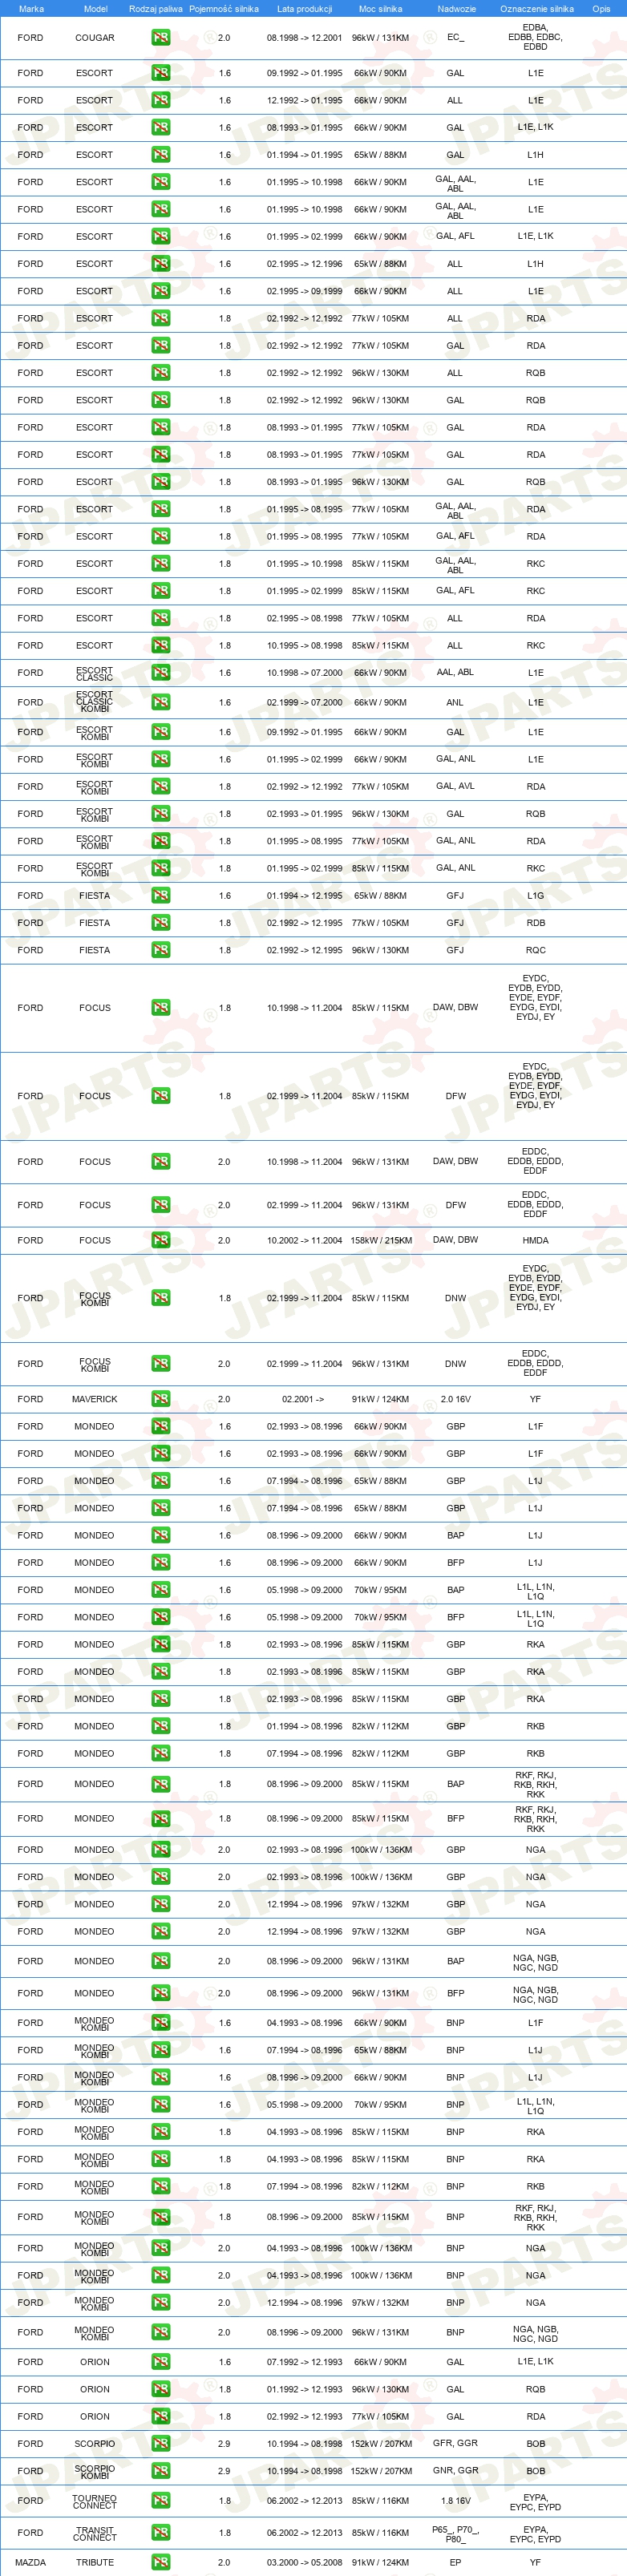627x2576 pixels.
Task: Click the fuel icon in the MAZDA TRIBUTE row
Action: click(160, 2562)
